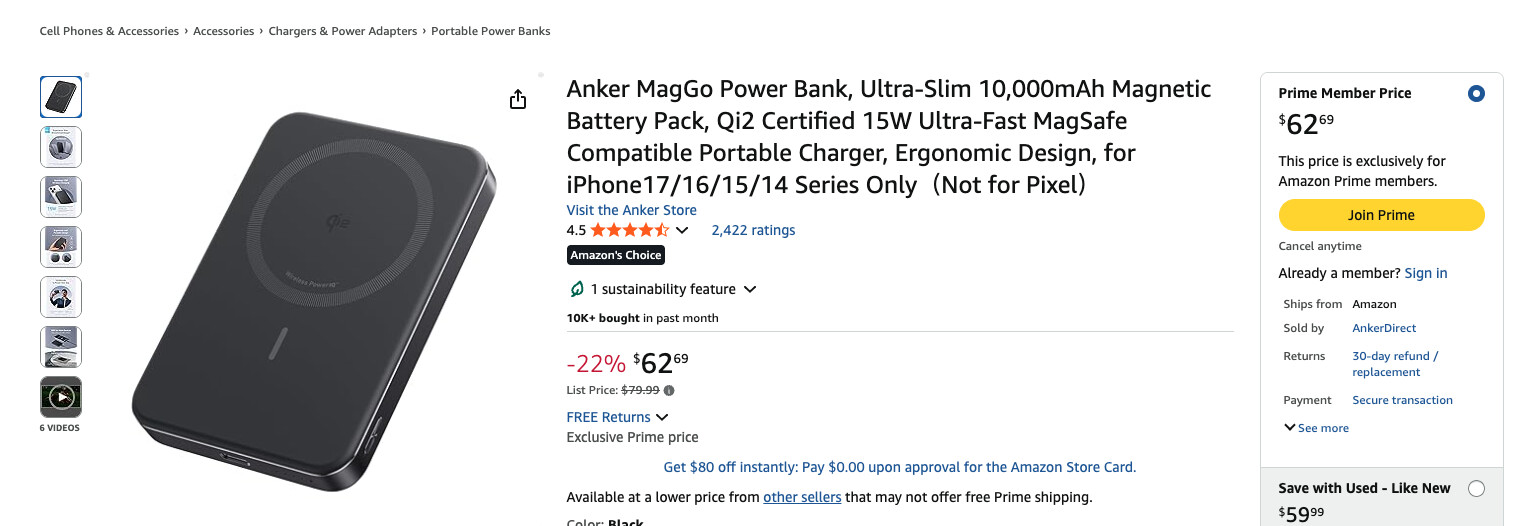Image resolution: width=1523 pixels, height=526 pixels.
Task: Click the star rating icons
Action: pyautogui.click(x=630, y=230)
